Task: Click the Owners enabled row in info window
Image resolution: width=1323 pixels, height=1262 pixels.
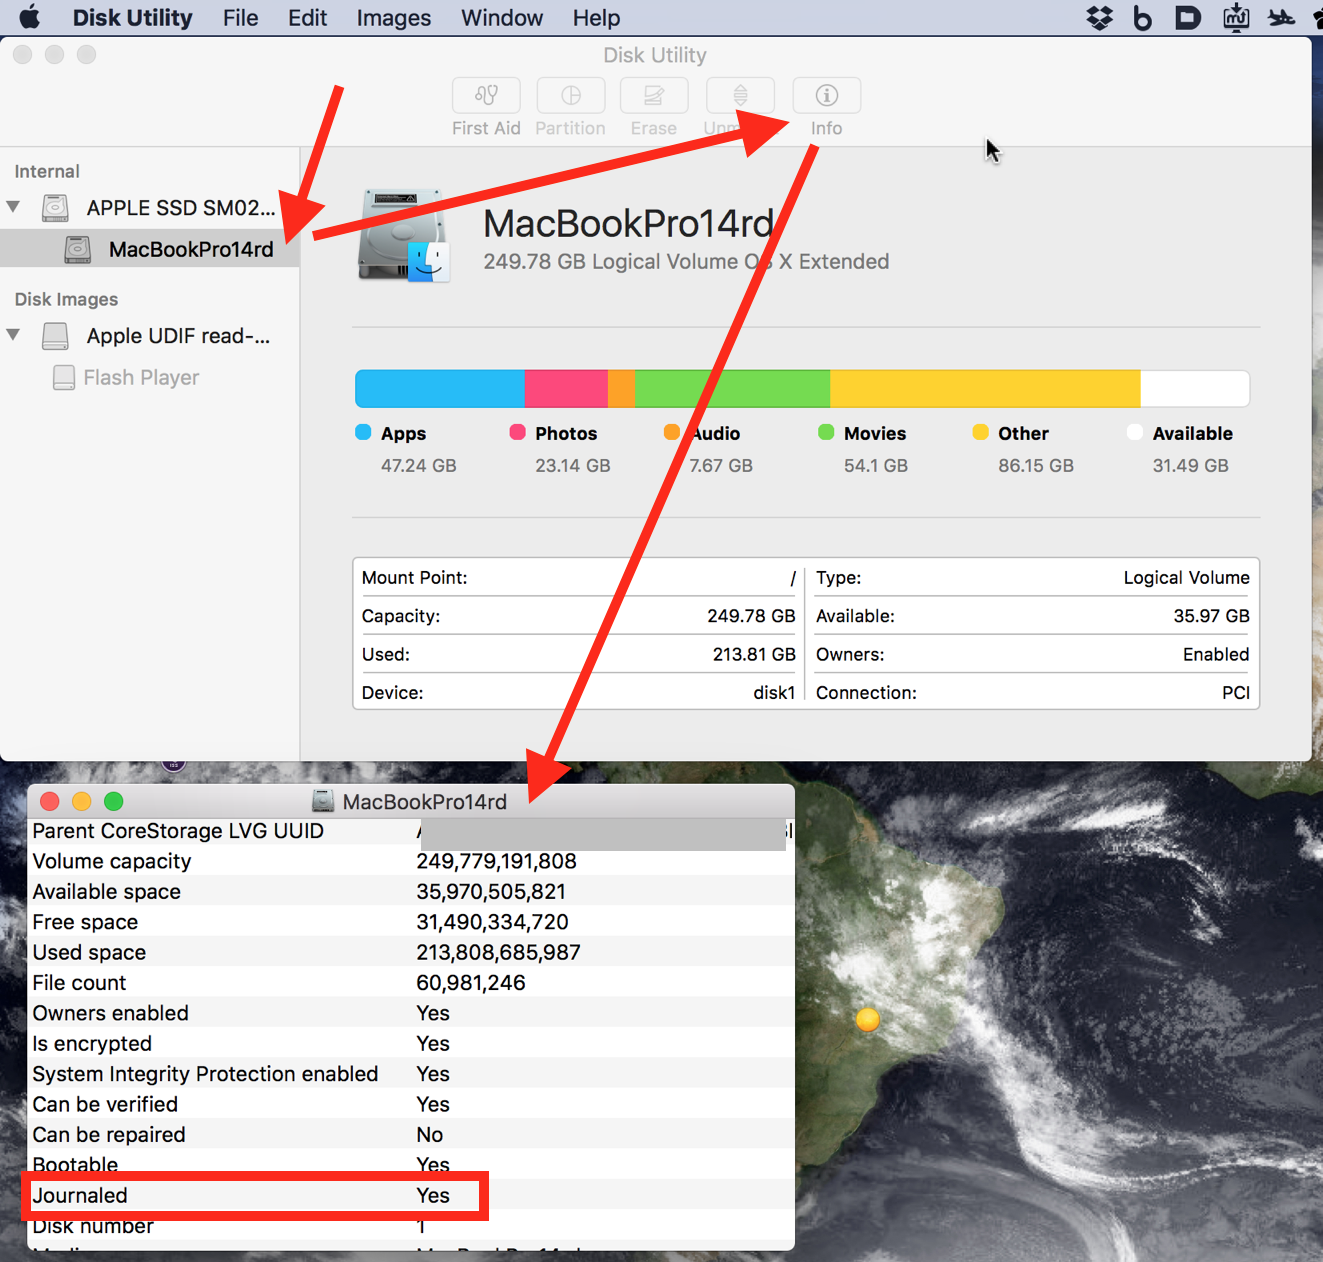Action: click(411, 1013)
